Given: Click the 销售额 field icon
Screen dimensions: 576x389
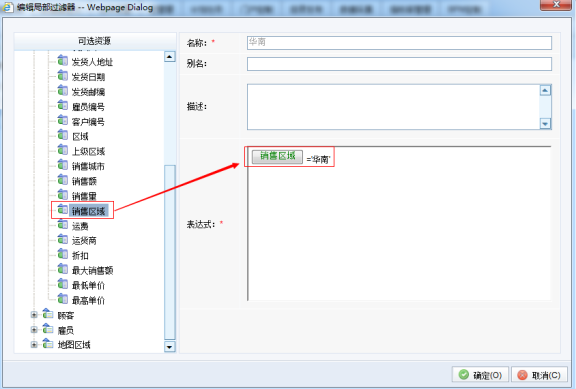Looking at the screenshot, I should point(63,180).
